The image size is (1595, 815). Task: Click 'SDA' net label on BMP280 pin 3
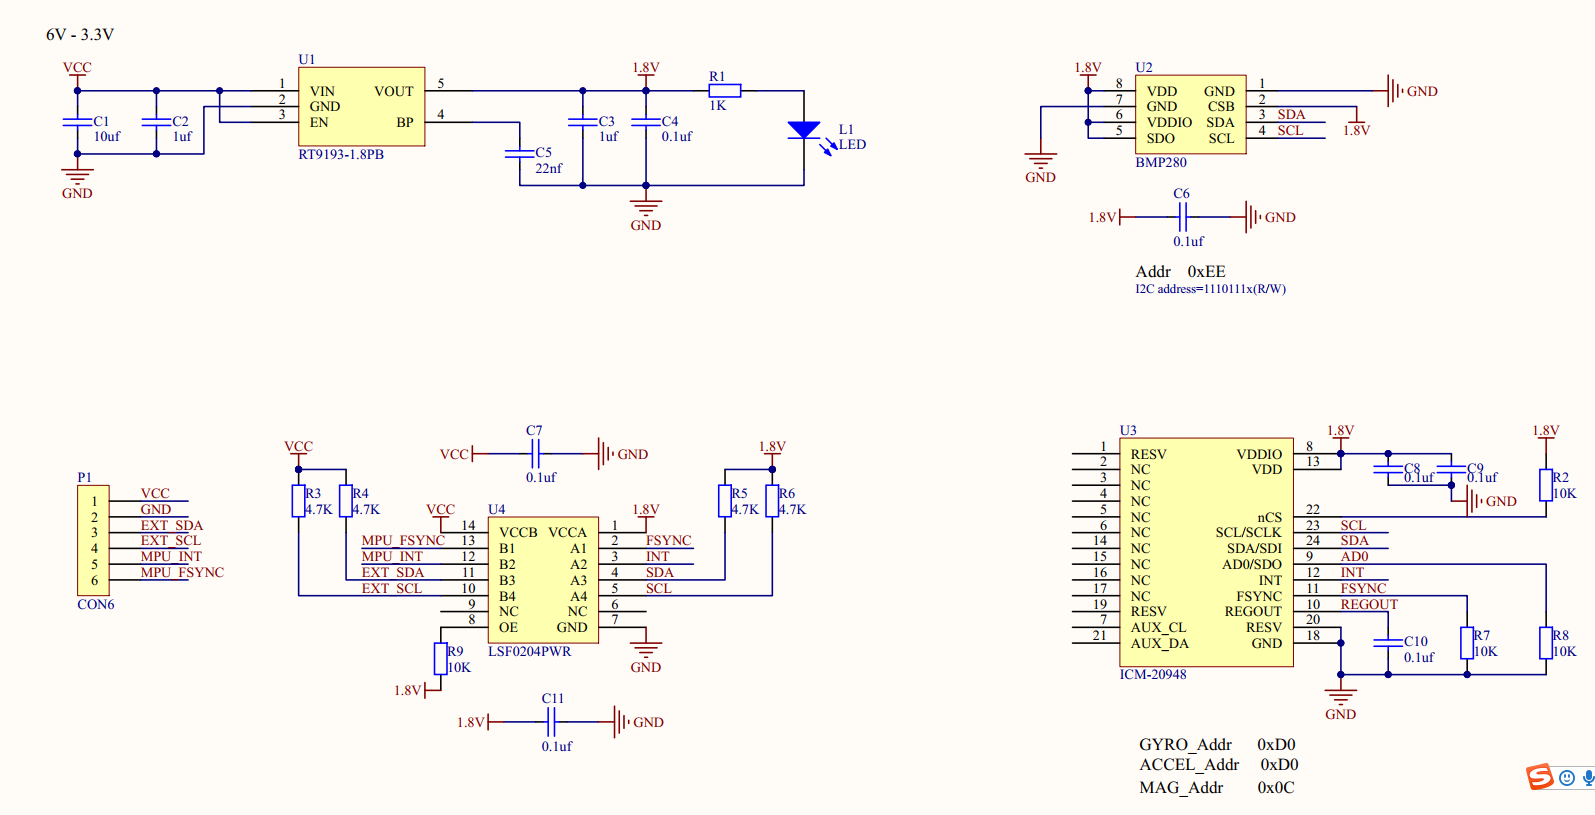coord(1291,115)
